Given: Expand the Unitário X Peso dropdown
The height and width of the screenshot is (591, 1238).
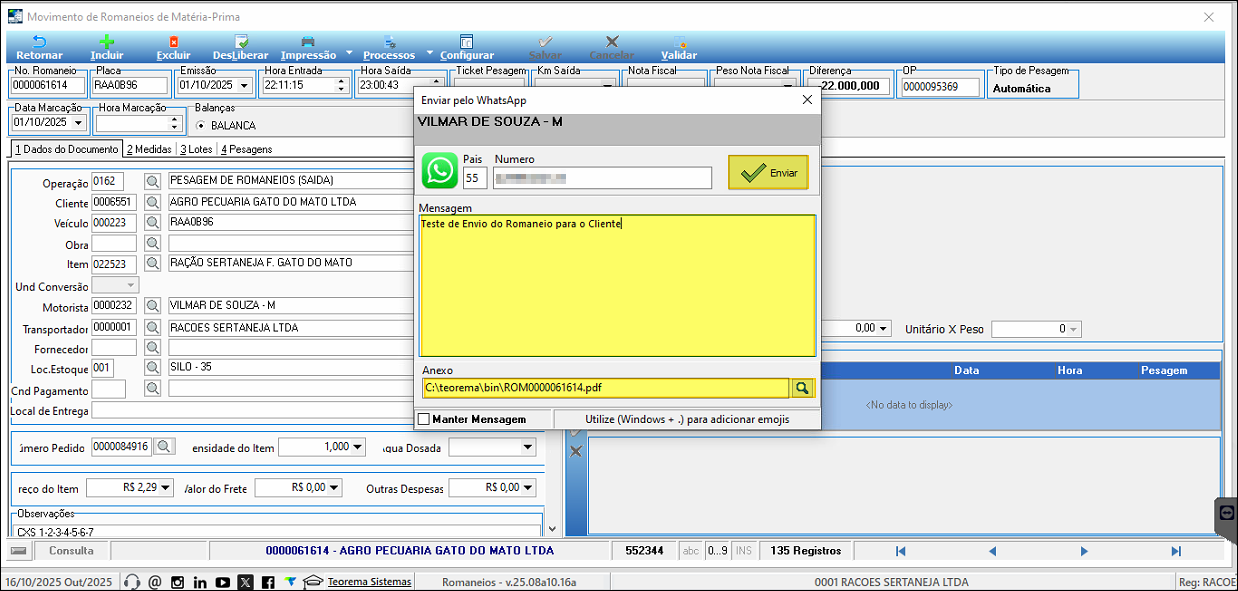Looking at the screenshot, I should (x=1073, y=329).
